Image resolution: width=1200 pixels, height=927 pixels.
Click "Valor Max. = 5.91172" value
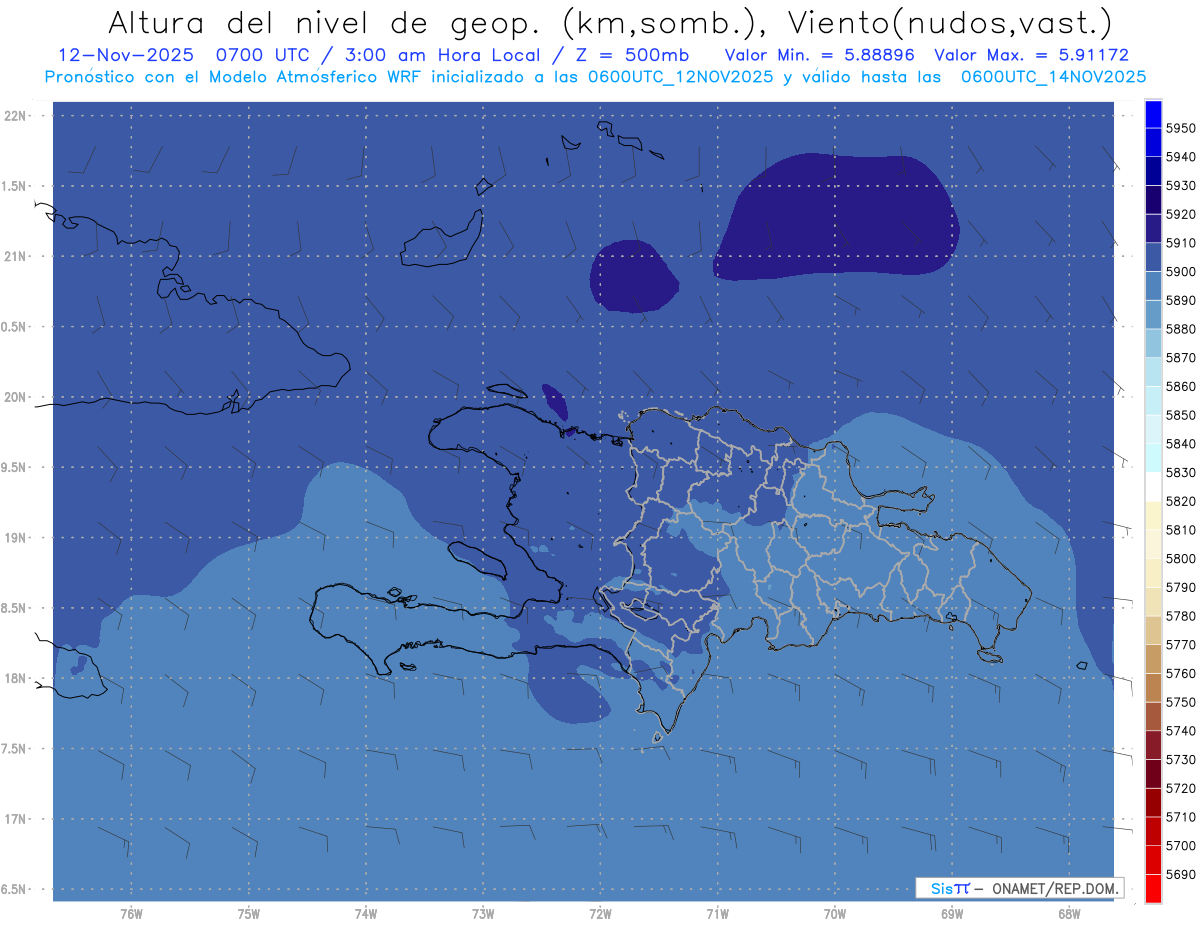[1031, 55]
